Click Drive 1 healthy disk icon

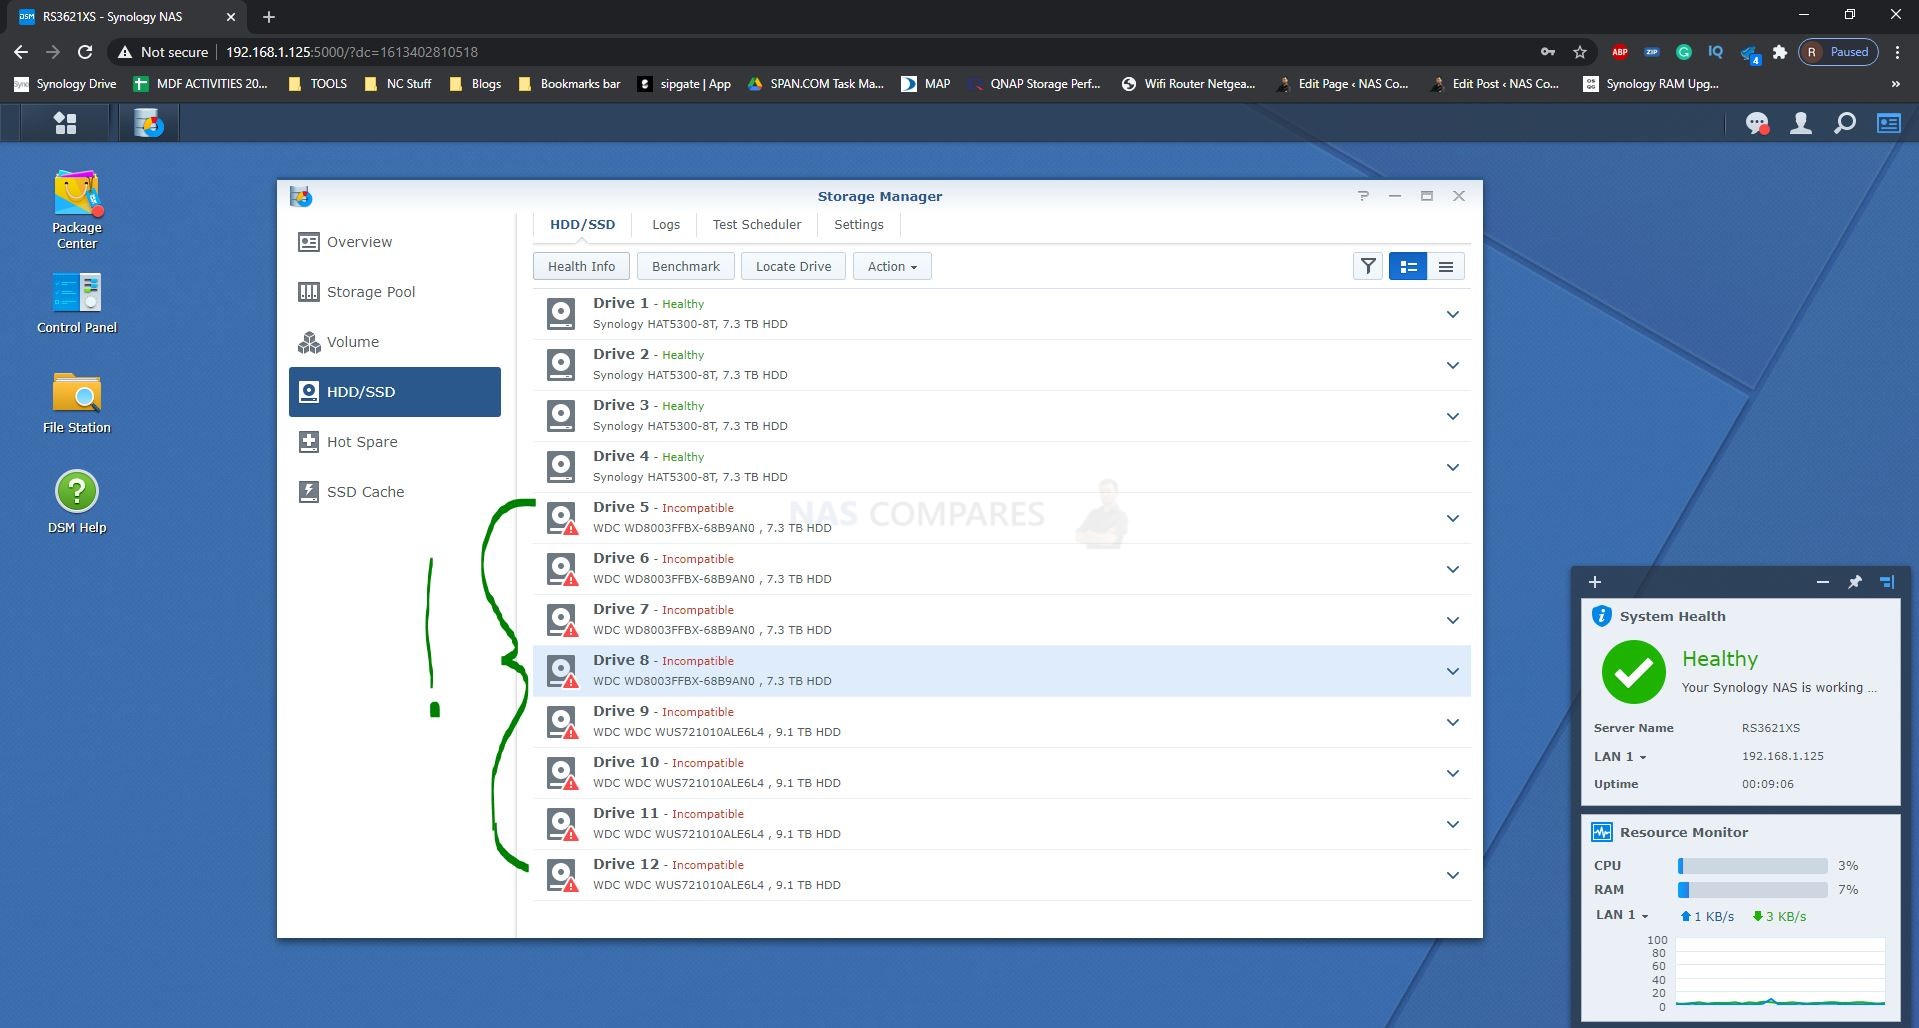click(x=561, y=314)
